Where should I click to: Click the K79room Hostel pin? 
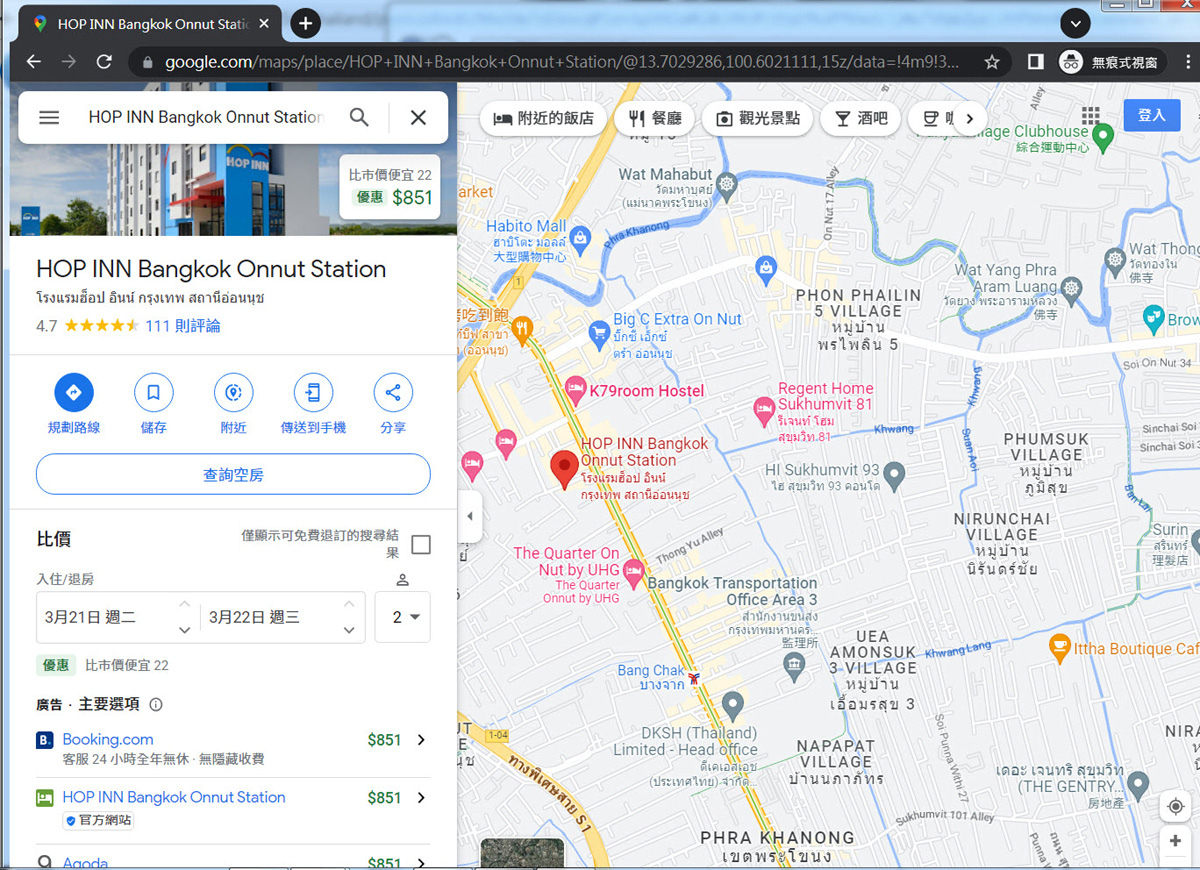click(x=575, y=391)
